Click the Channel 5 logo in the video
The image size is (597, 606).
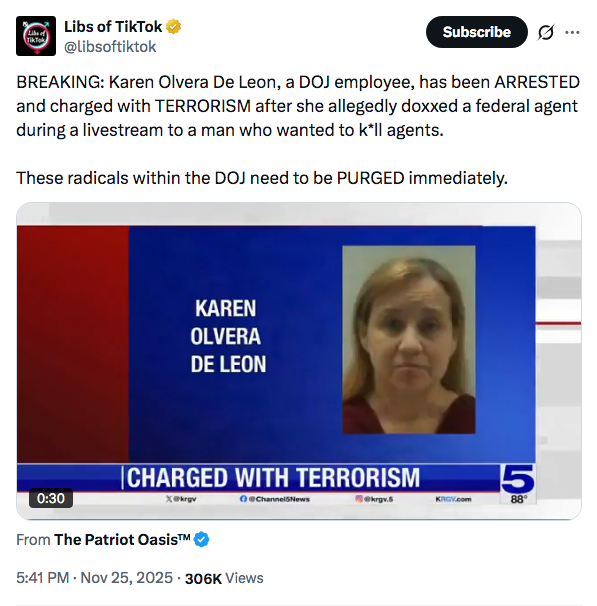[x=518, y=479]
